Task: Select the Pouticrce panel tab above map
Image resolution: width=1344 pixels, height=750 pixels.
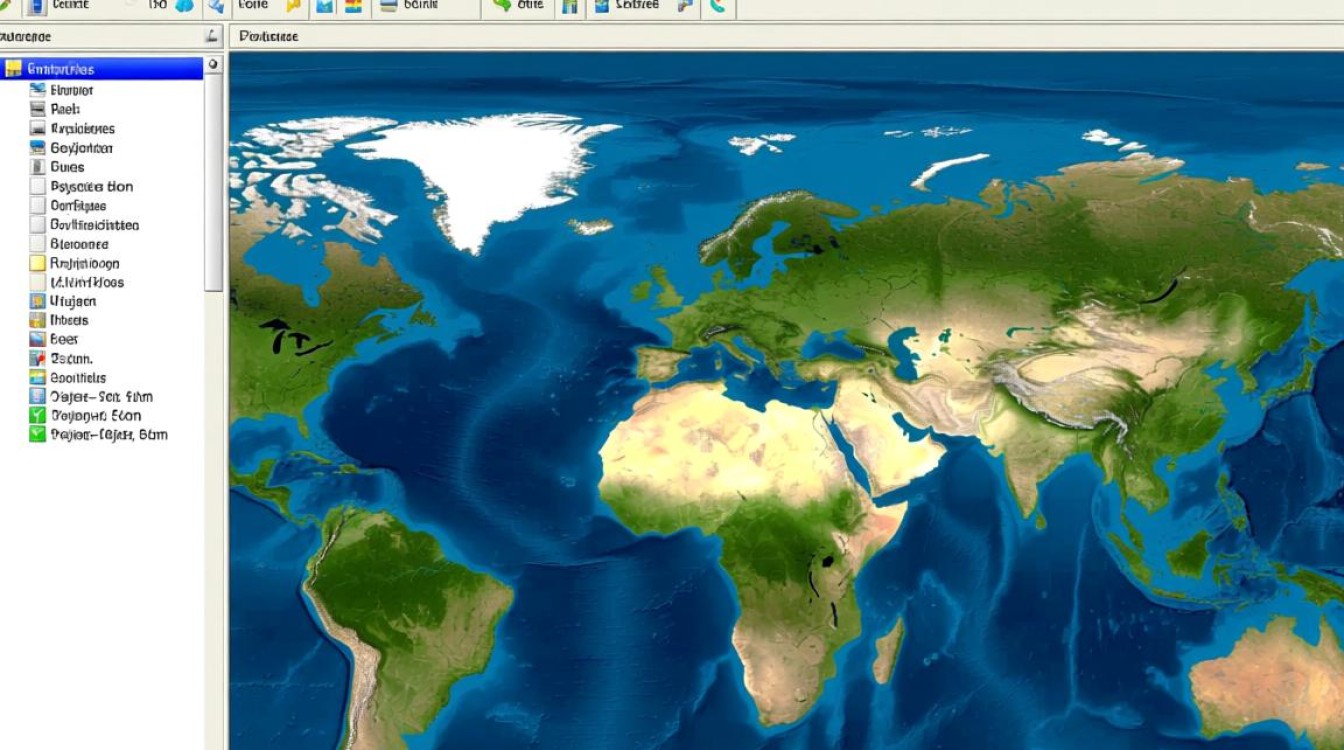Action: (x=268, y=37)
